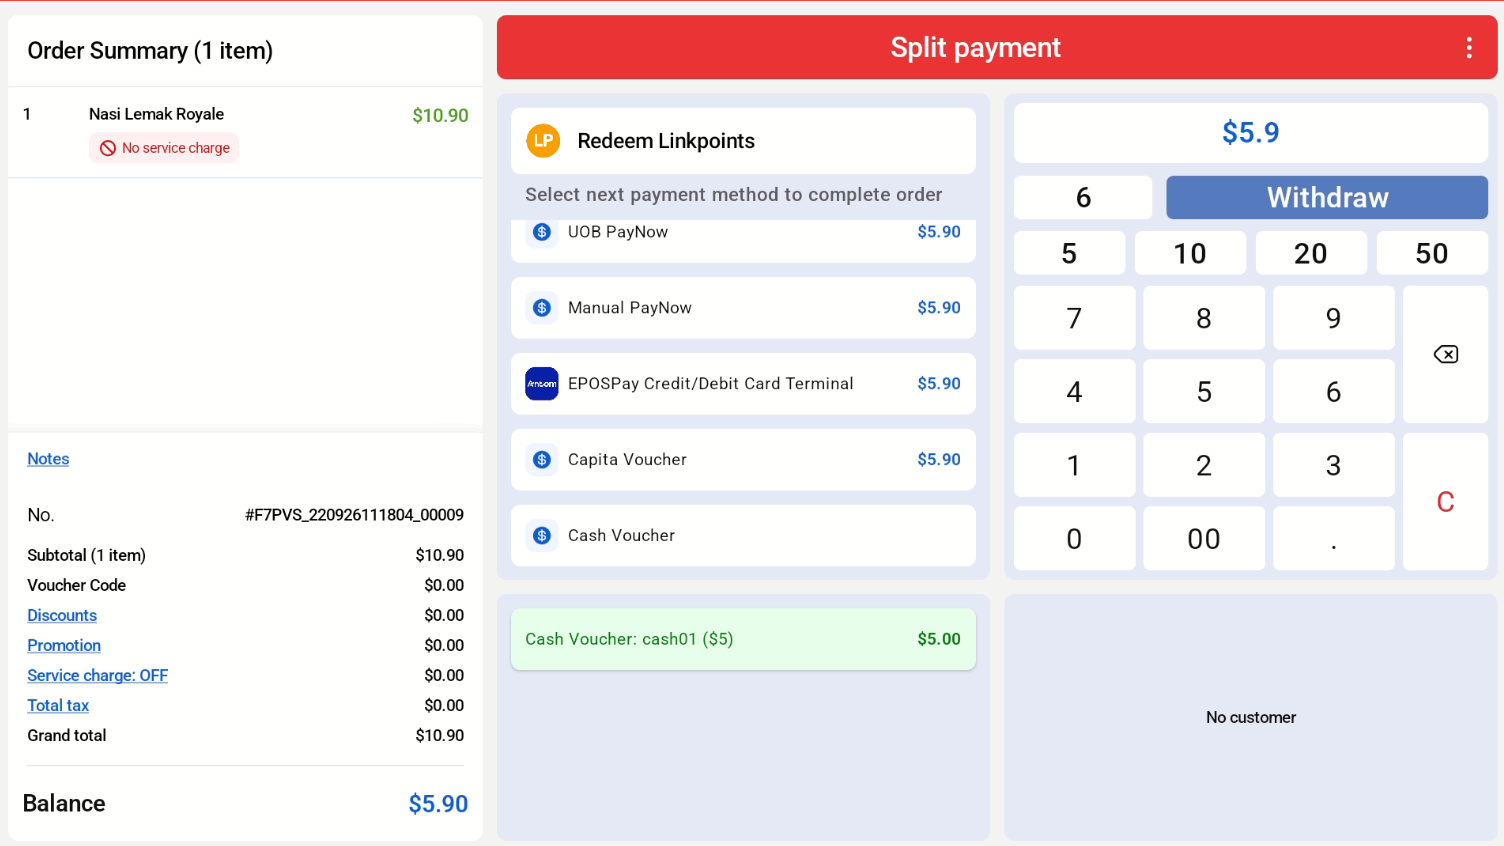The width and height of the screenshot is (1504, 846).
Task: Tap keypad digit 8
Action: (1204, 318)
